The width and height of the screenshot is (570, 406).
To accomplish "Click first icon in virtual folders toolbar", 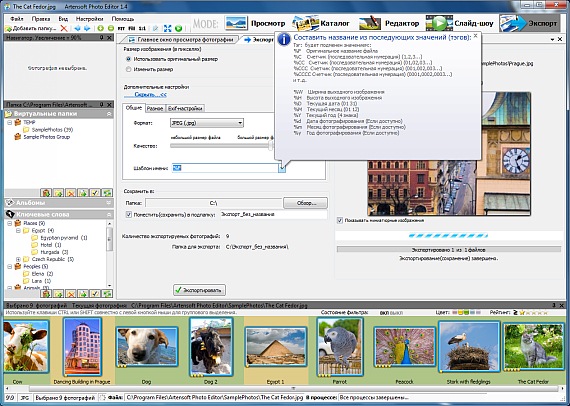I will click(x=46, y=193).
